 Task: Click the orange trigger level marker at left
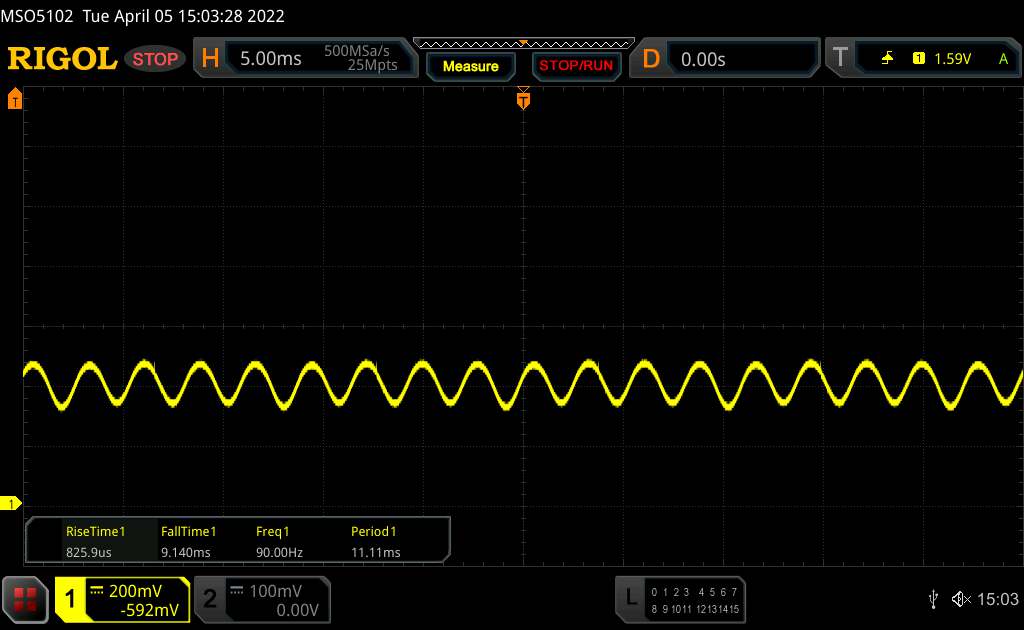[14, 99]
